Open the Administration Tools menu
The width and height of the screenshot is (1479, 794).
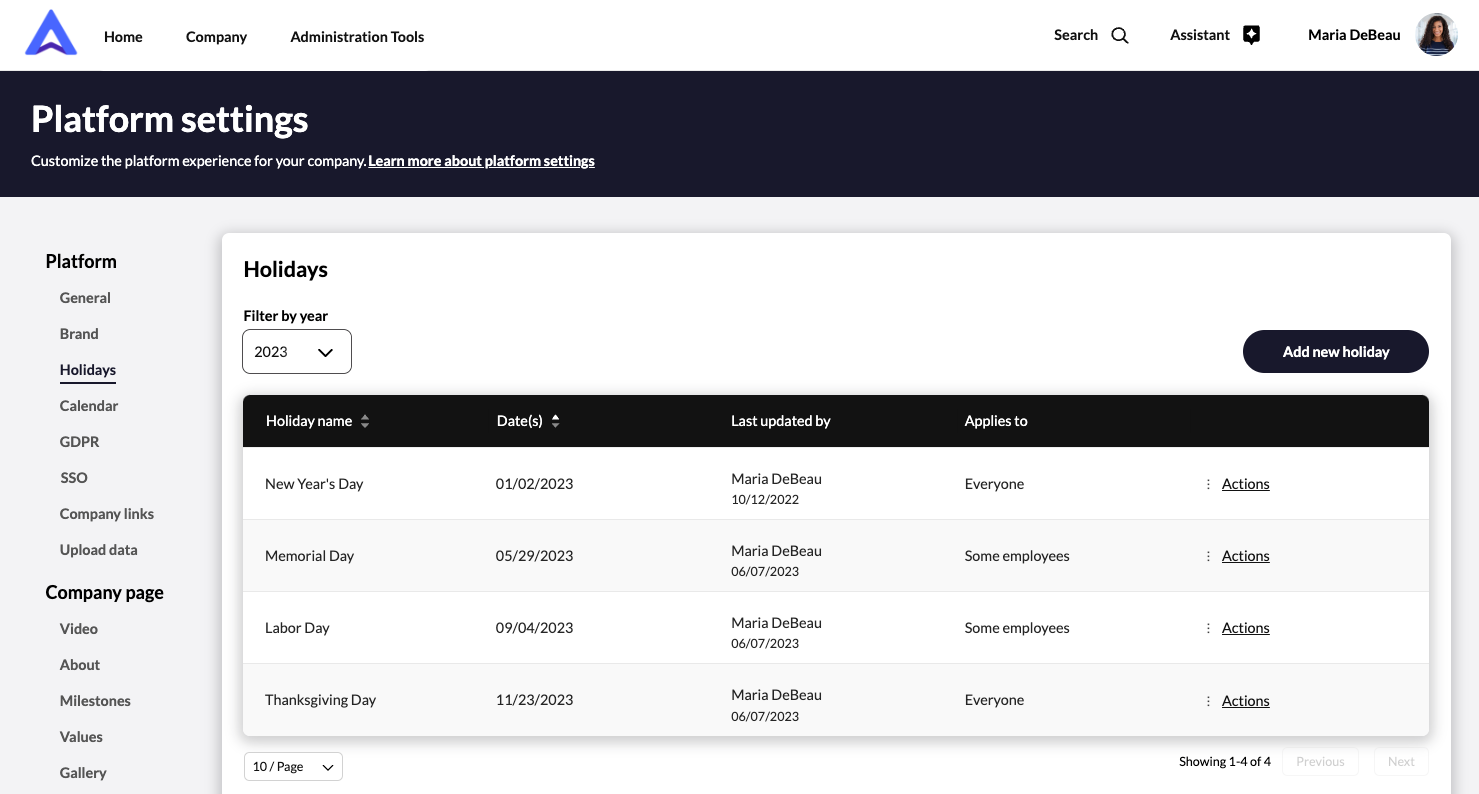pyautogui.click(x=357, y=37)
